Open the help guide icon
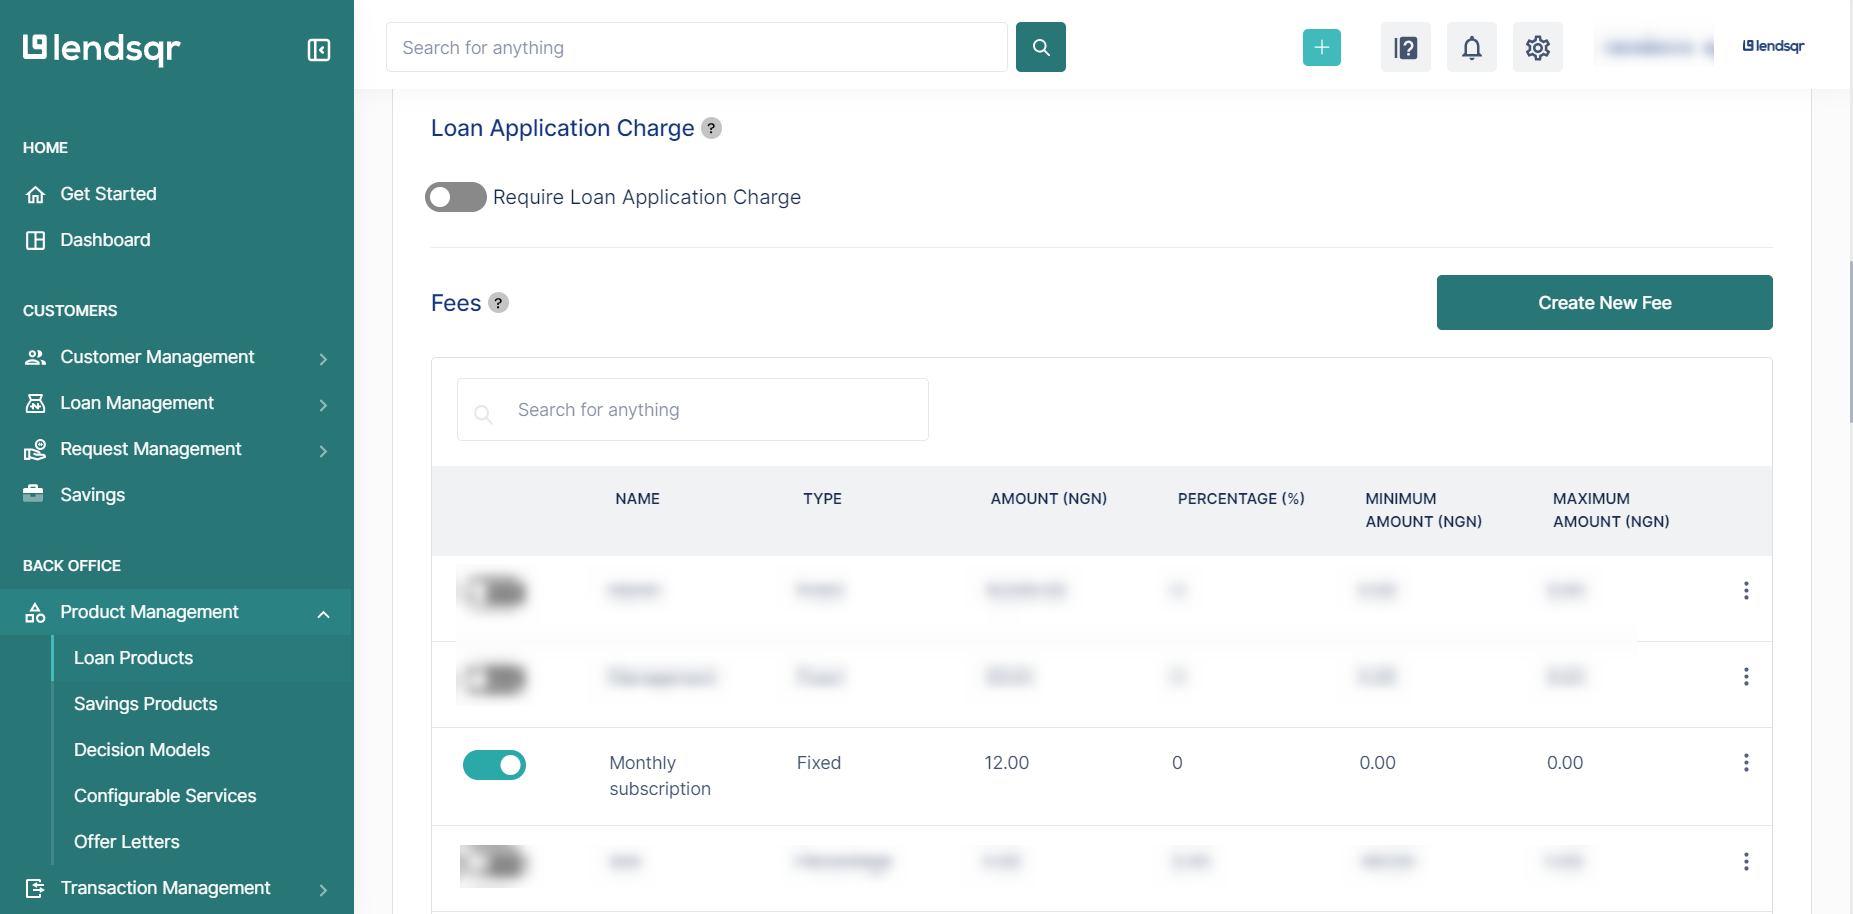Viewport: 1853px width, 914px height. pyautogui.click(x=1406, y=47)
